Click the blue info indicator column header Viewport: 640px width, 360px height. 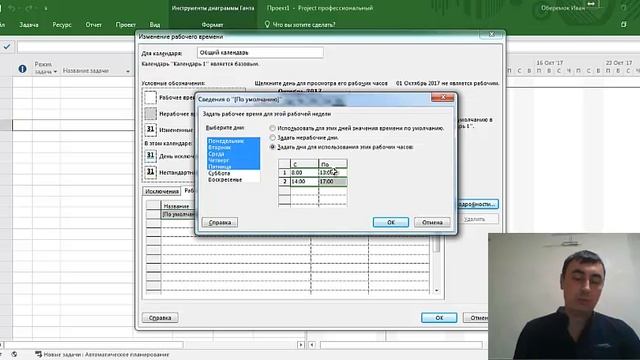(22, 69)
